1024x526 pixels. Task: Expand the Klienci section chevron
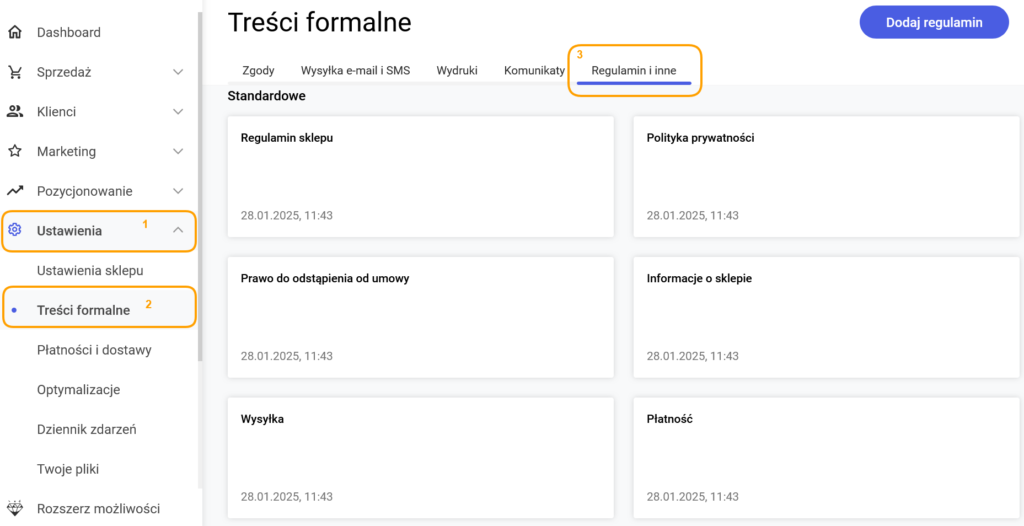coord(178,112)
